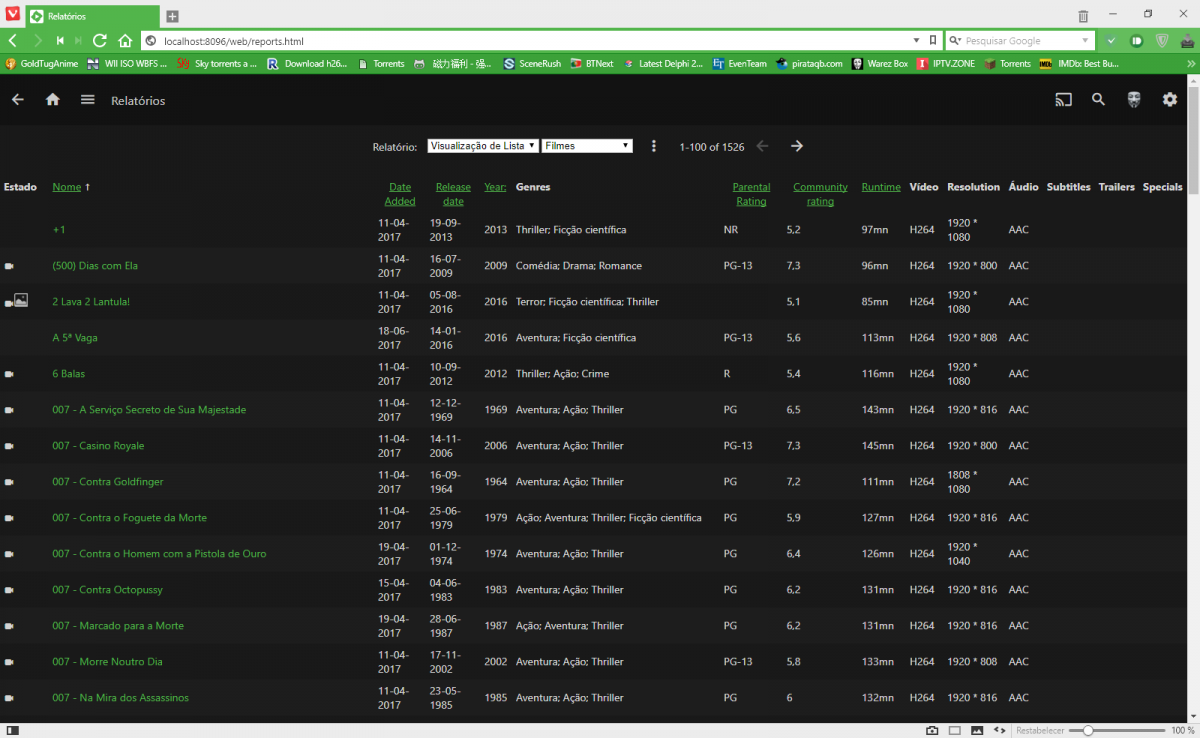This screenshot has height=738, width=1200.
Task: Open Warez Box bookmark
Action: (x=880, y=63)
